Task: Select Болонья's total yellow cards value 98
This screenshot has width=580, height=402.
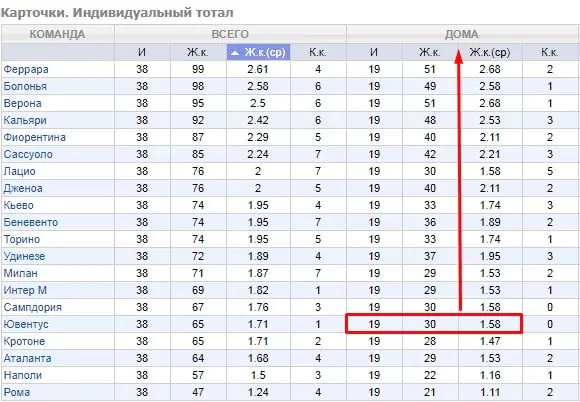Action: coord(198,86)
